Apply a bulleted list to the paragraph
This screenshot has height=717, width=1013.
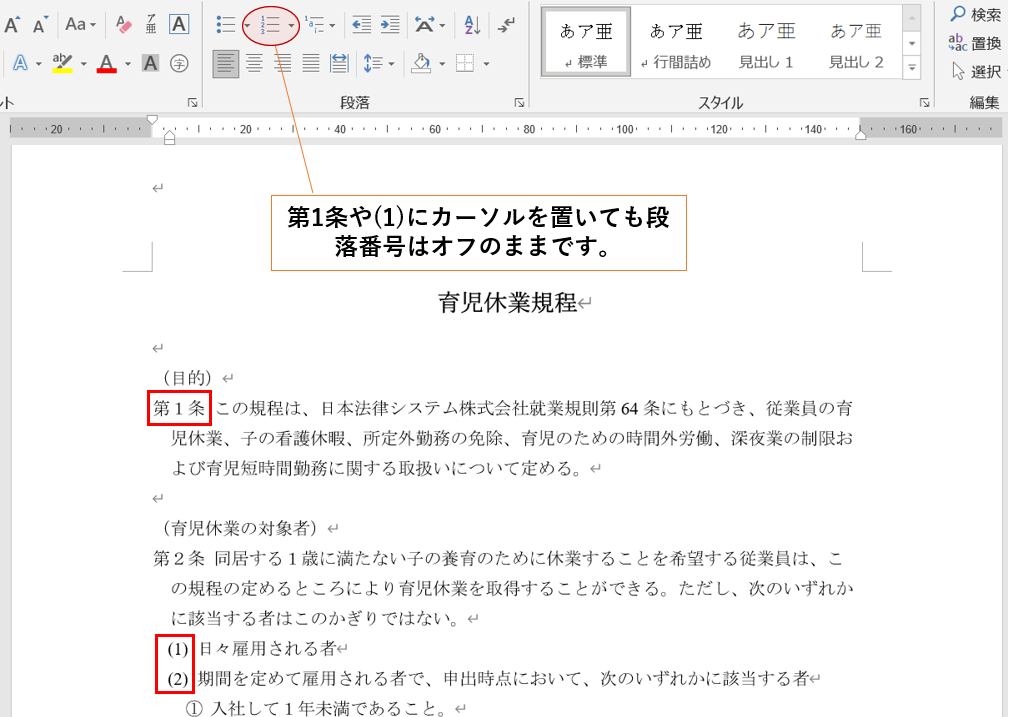pos(225,24)
